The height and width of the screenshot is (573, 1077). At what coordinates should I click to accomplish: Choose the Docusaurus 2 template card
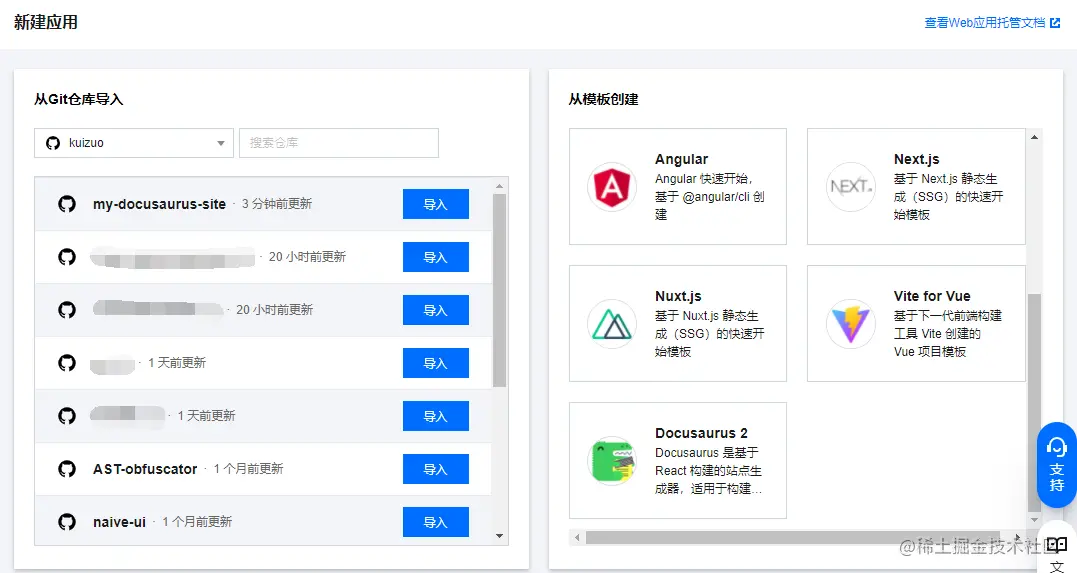(678, 460)
